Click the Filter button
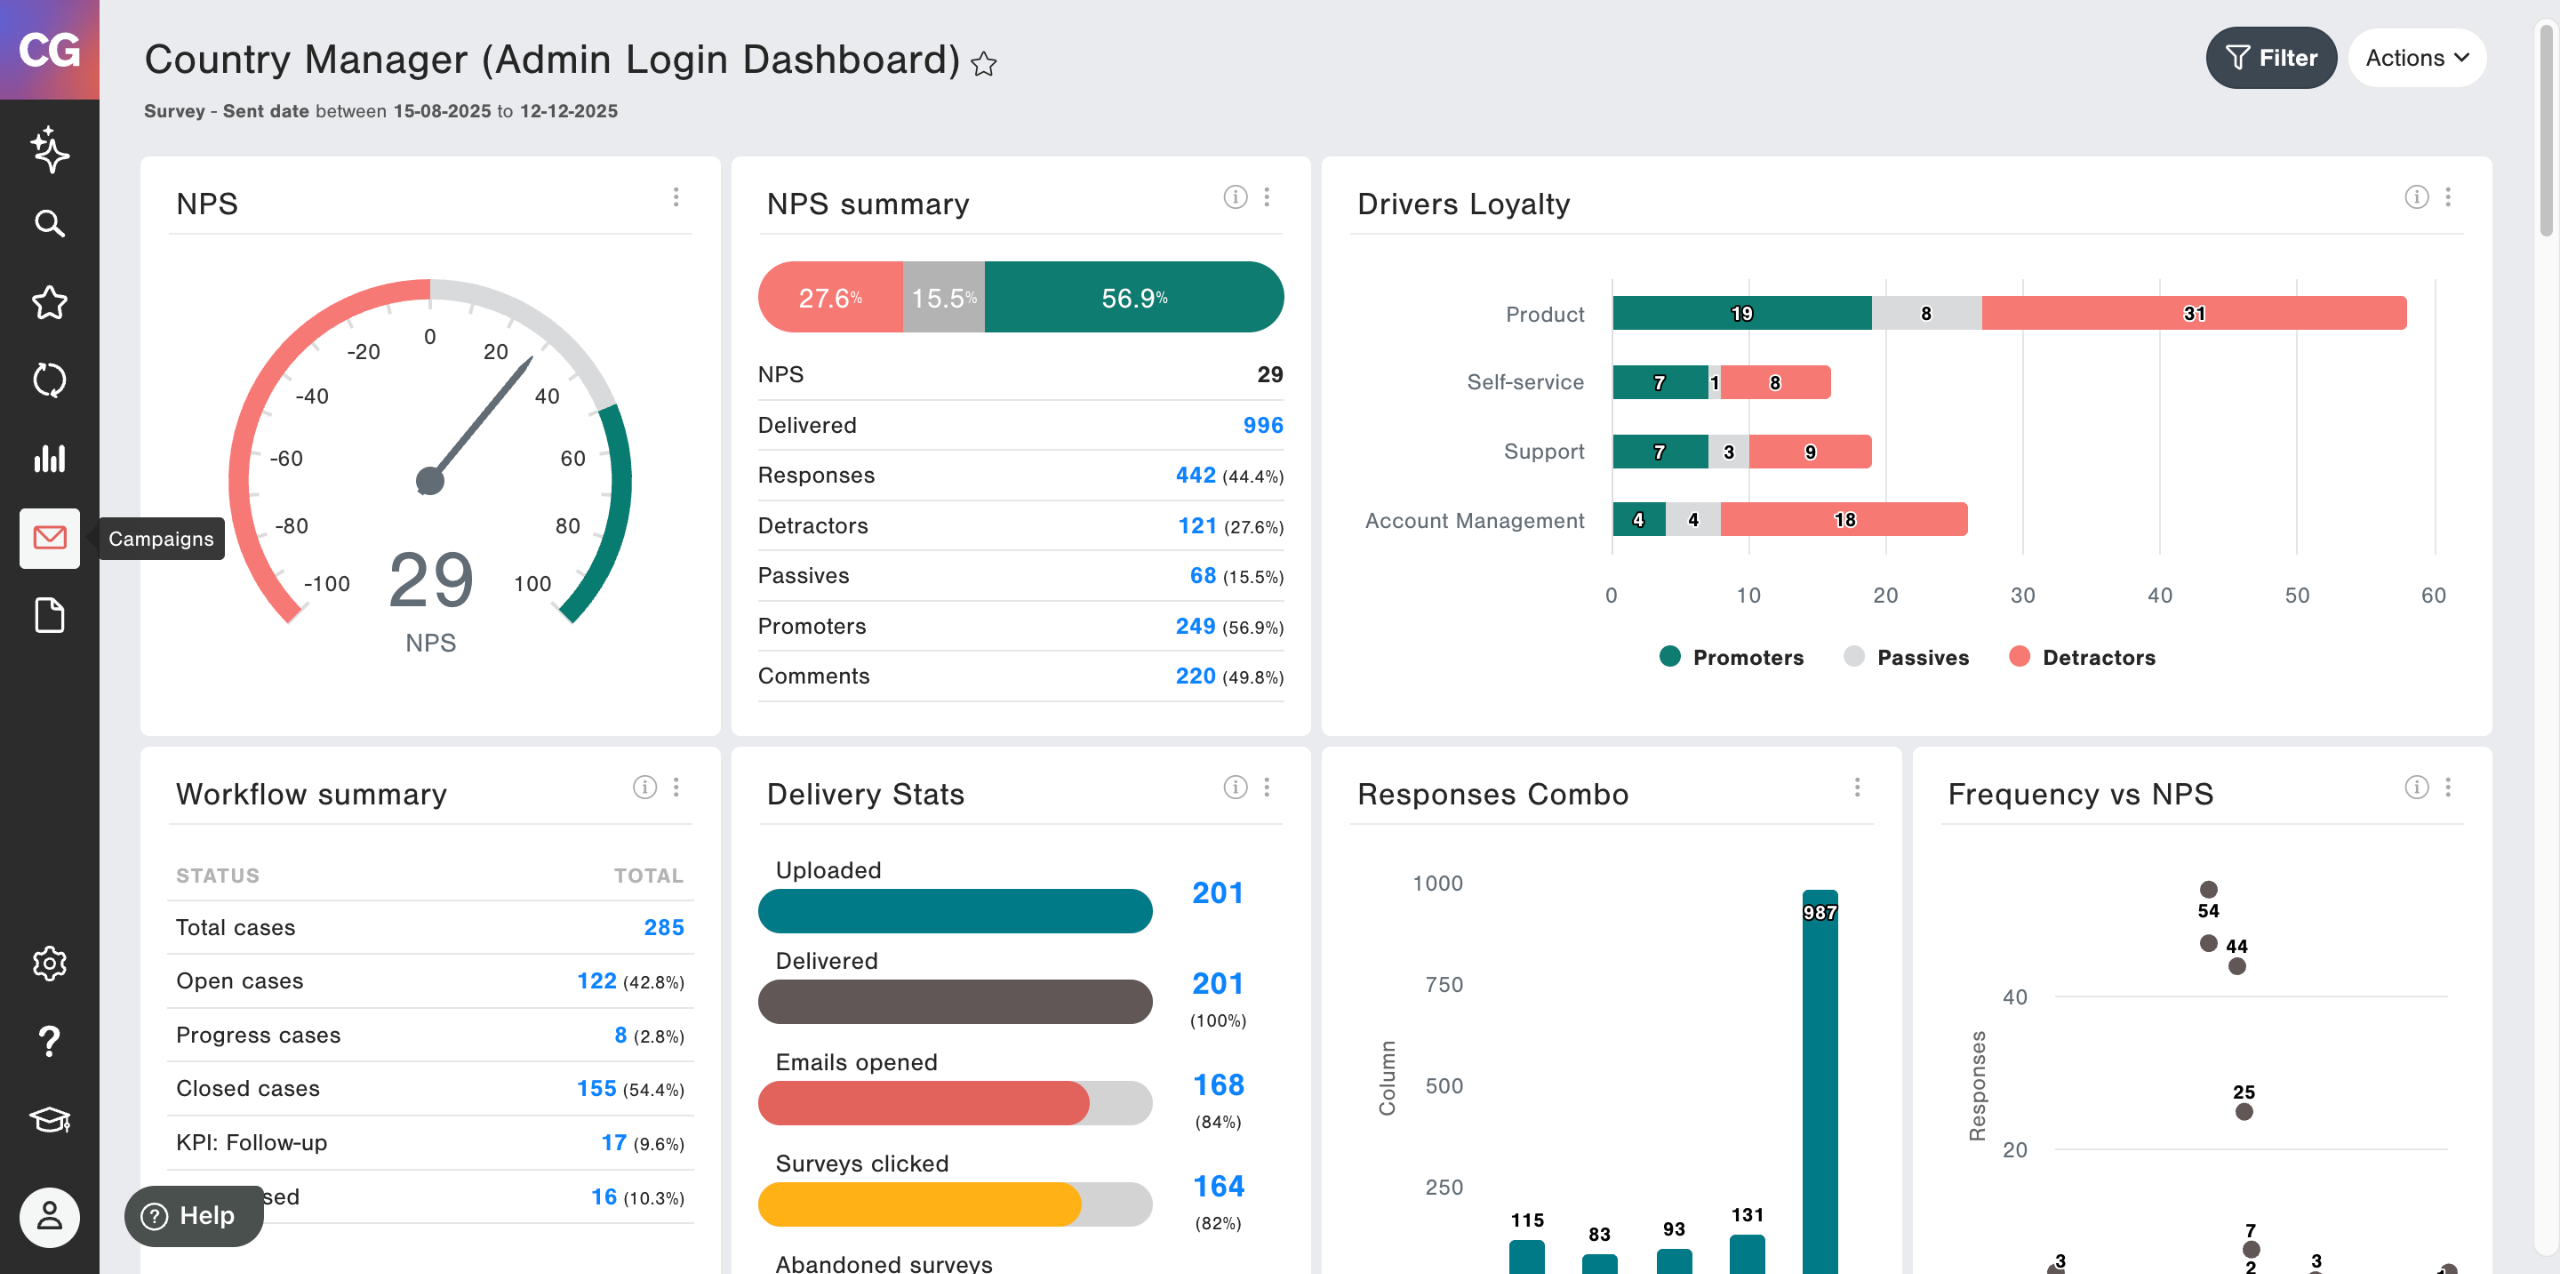The image size is (2560, 1274). click(x=2271, y=58)
